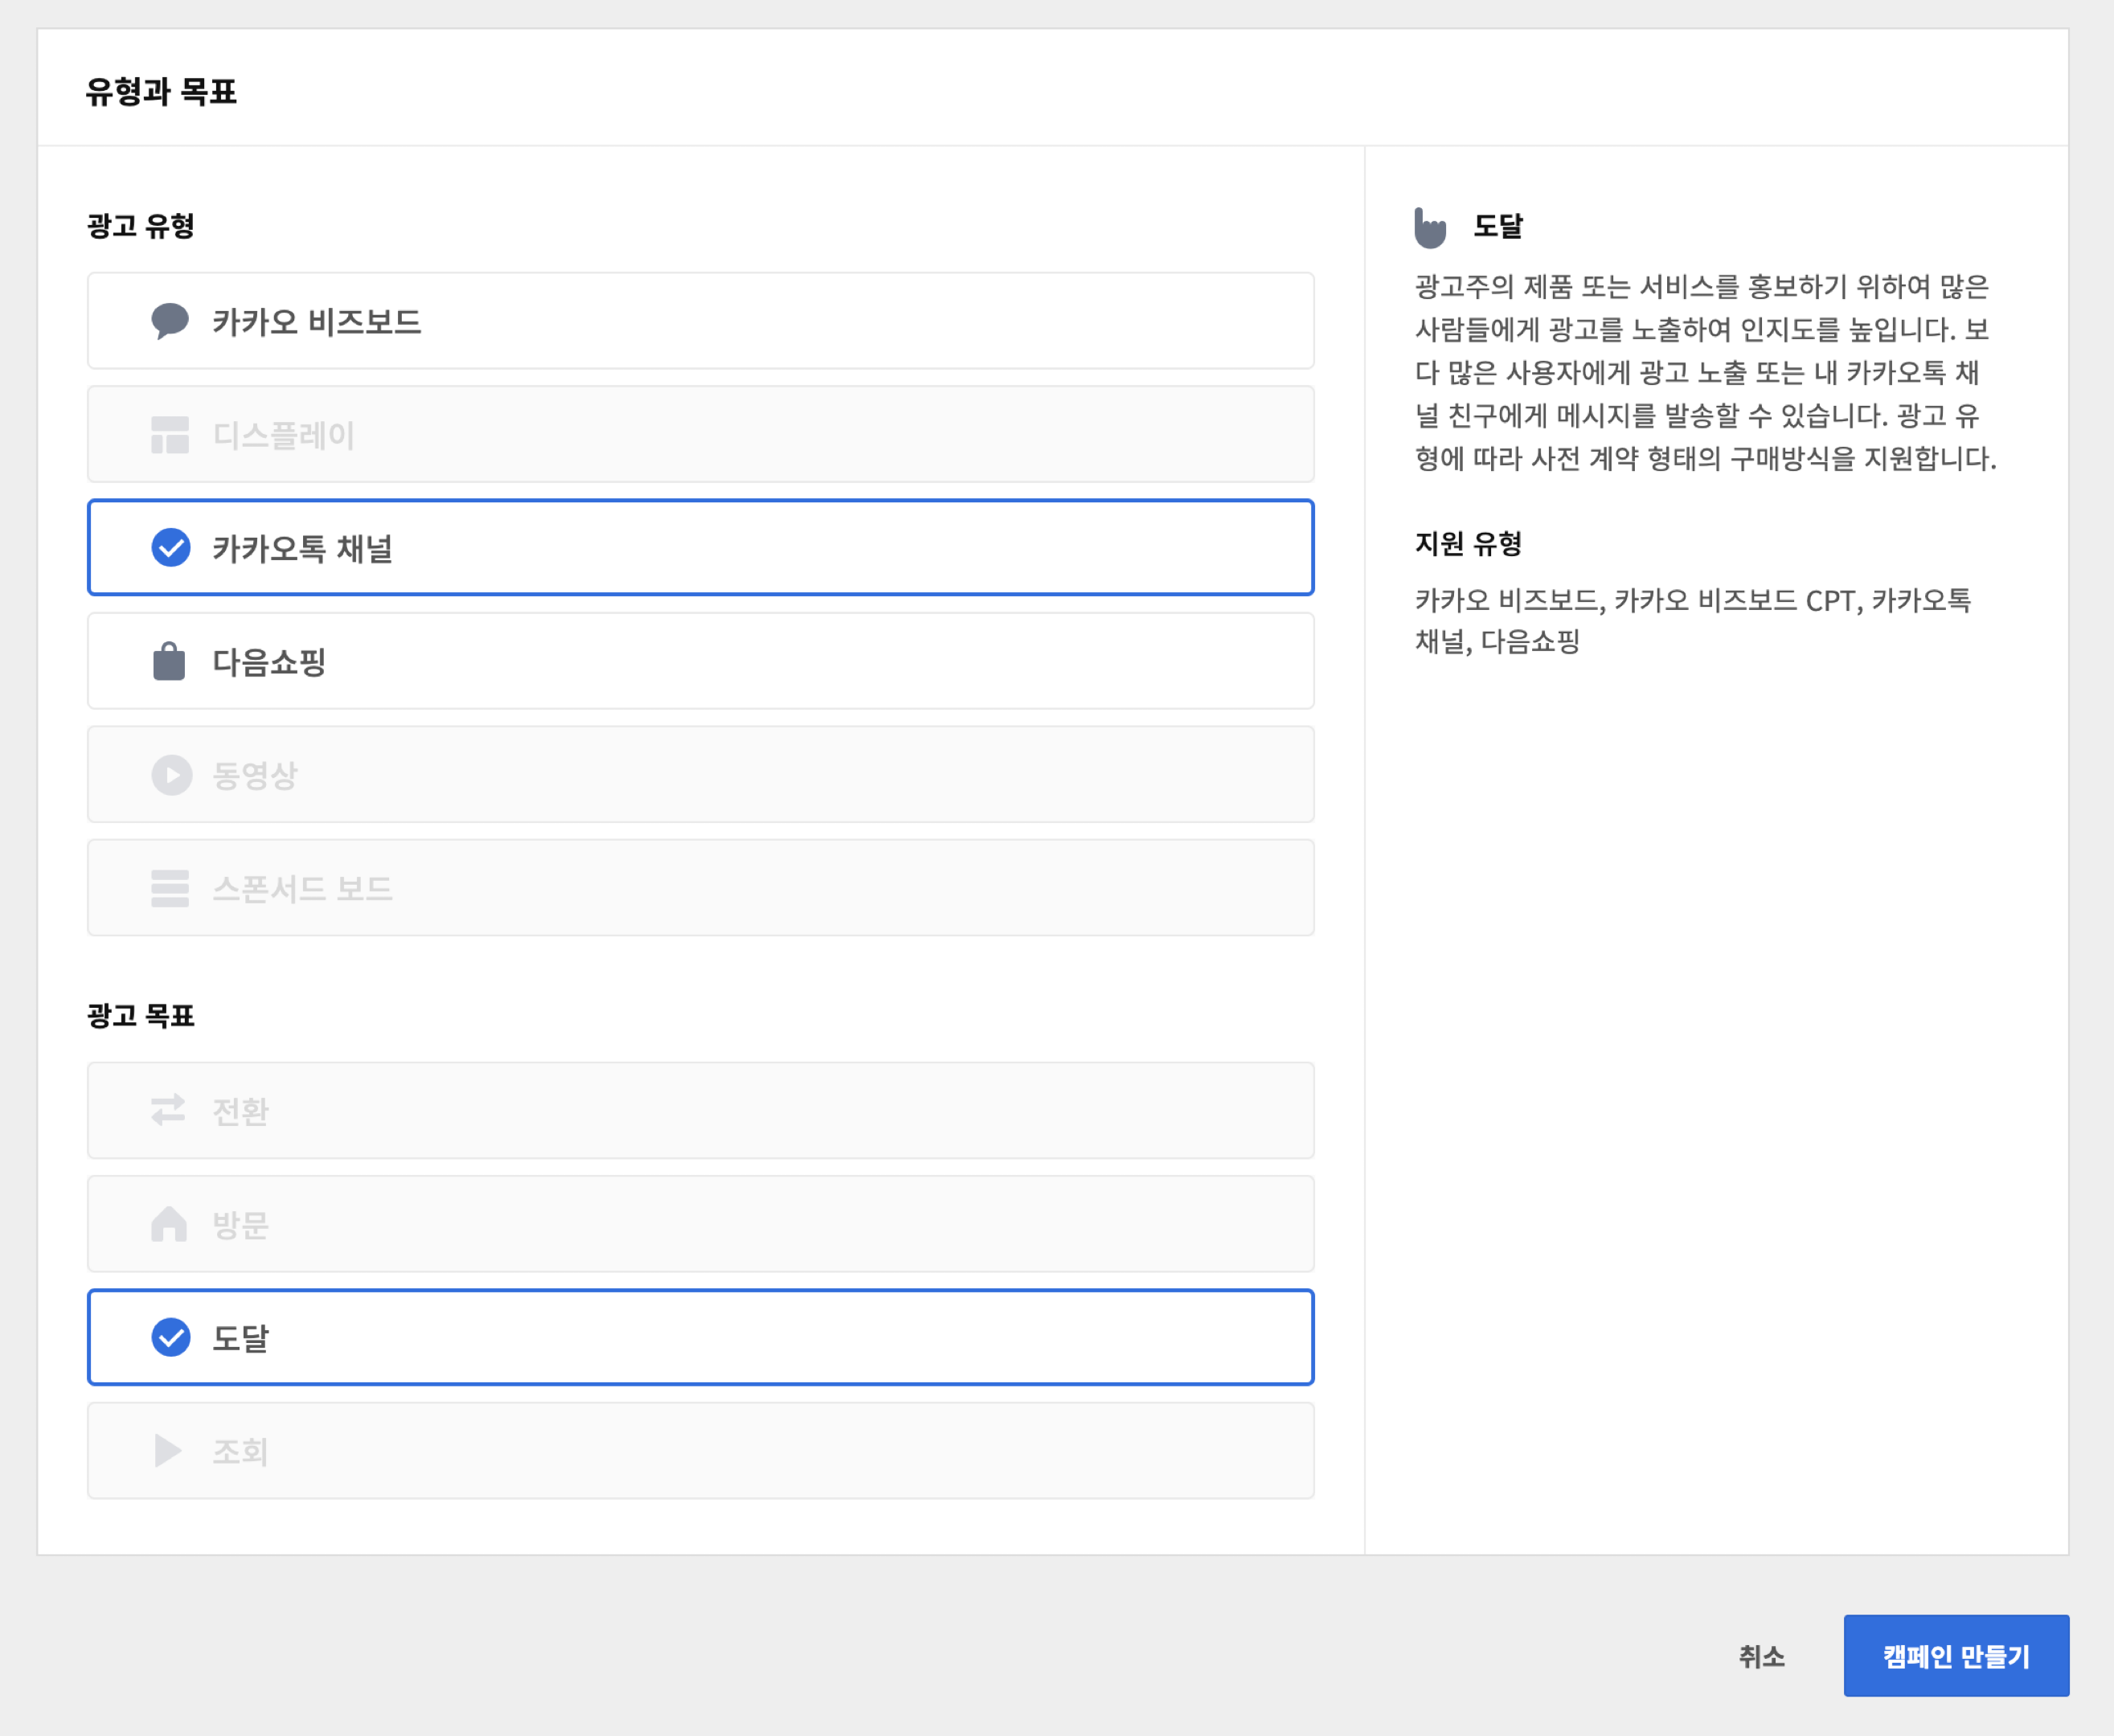Choose the 디스플레이 ad type option
The image size is (2114, 1736).
click(x=701, y=435)
